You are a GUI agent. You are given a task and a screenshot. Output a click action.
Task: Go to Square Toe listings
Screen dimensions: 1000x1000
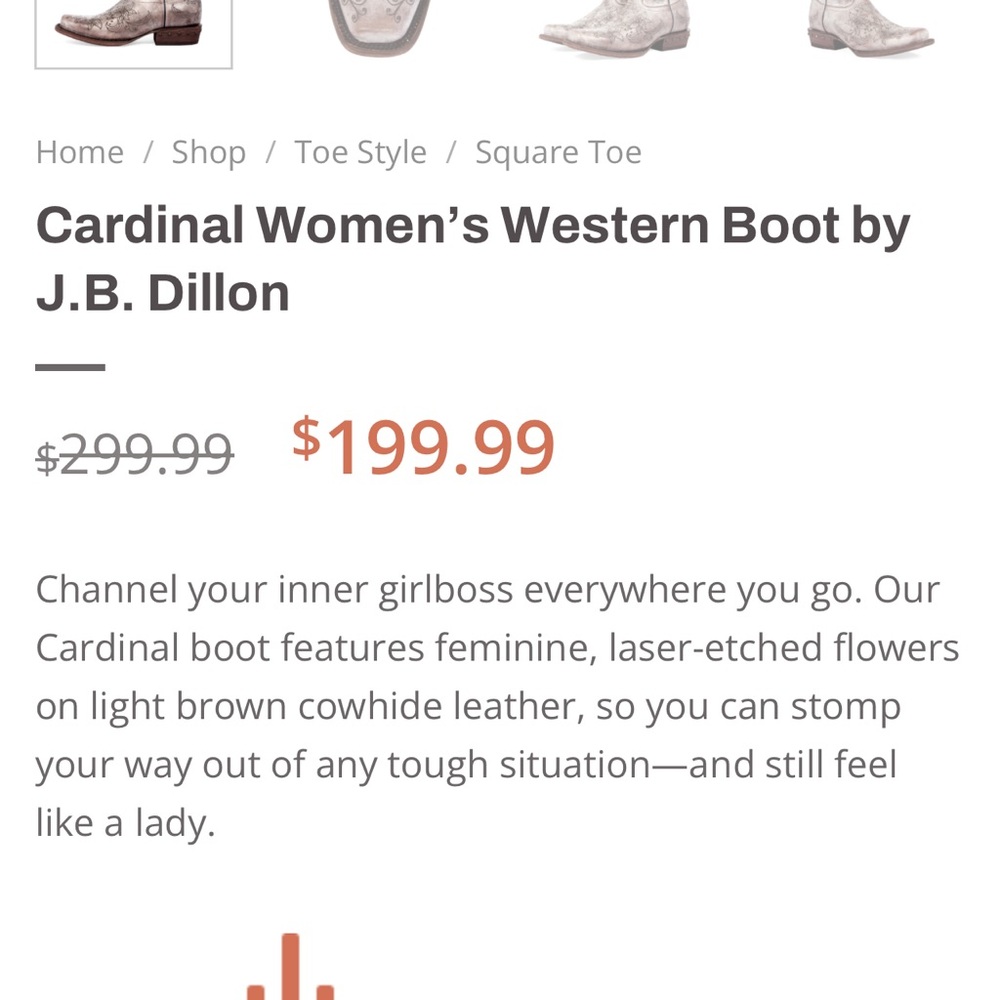click(x=558, y=151)
